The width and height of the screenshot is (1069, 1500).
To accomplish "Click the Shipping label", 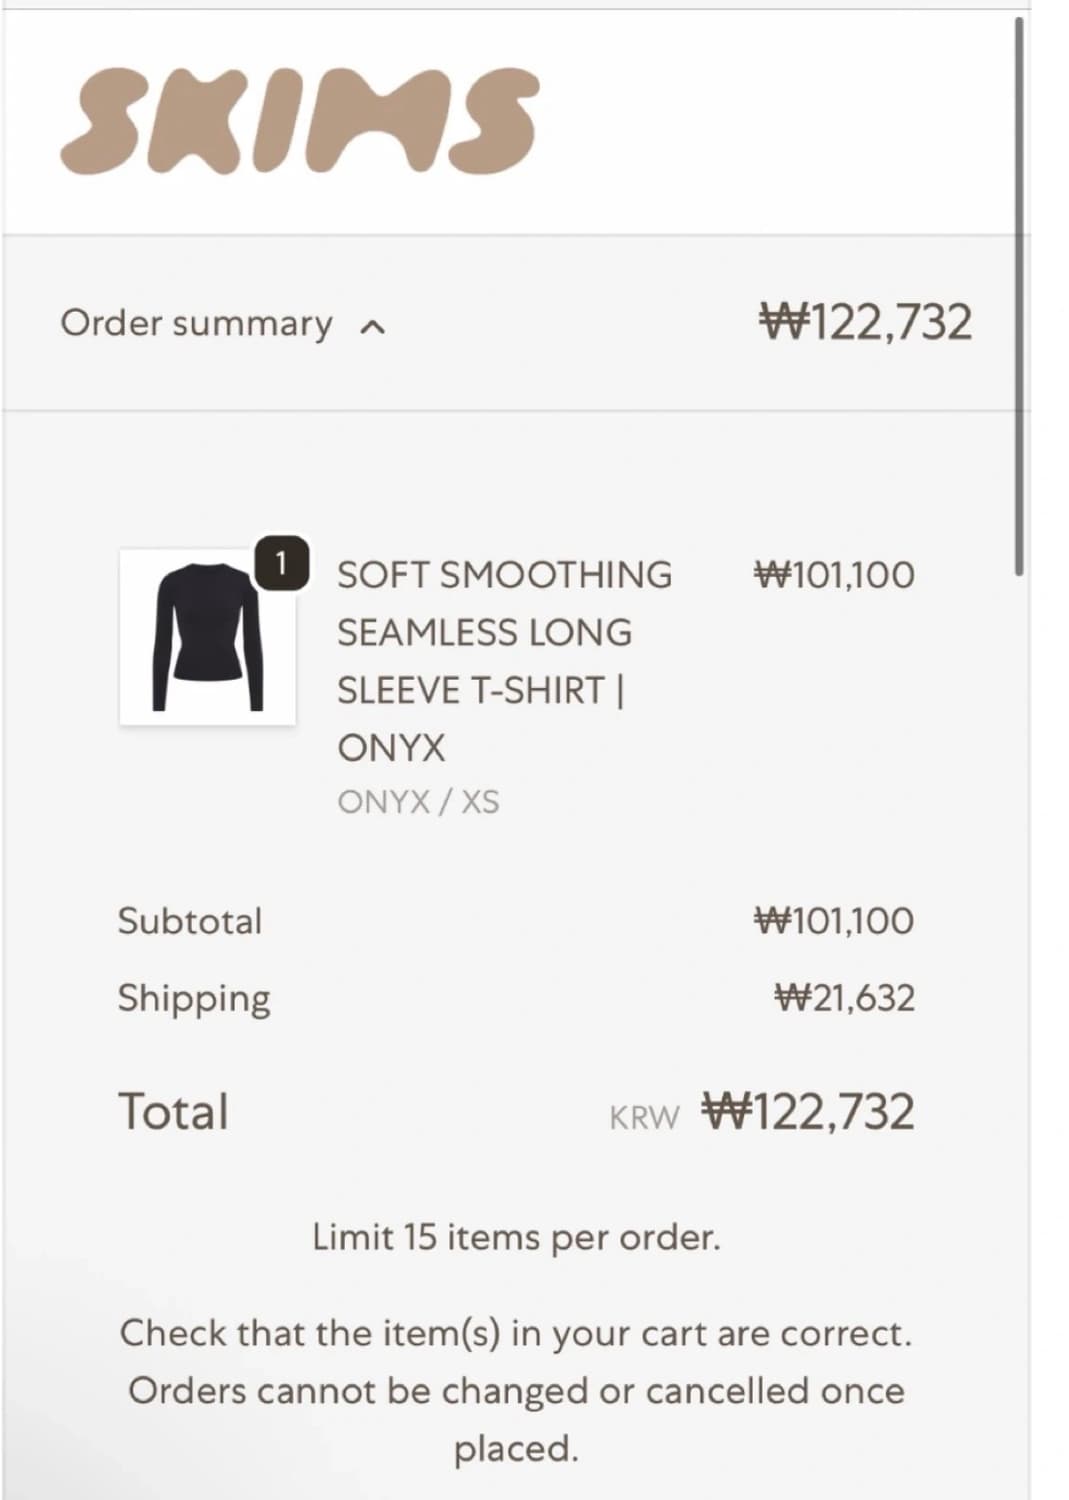I will (x=194, y=998).
